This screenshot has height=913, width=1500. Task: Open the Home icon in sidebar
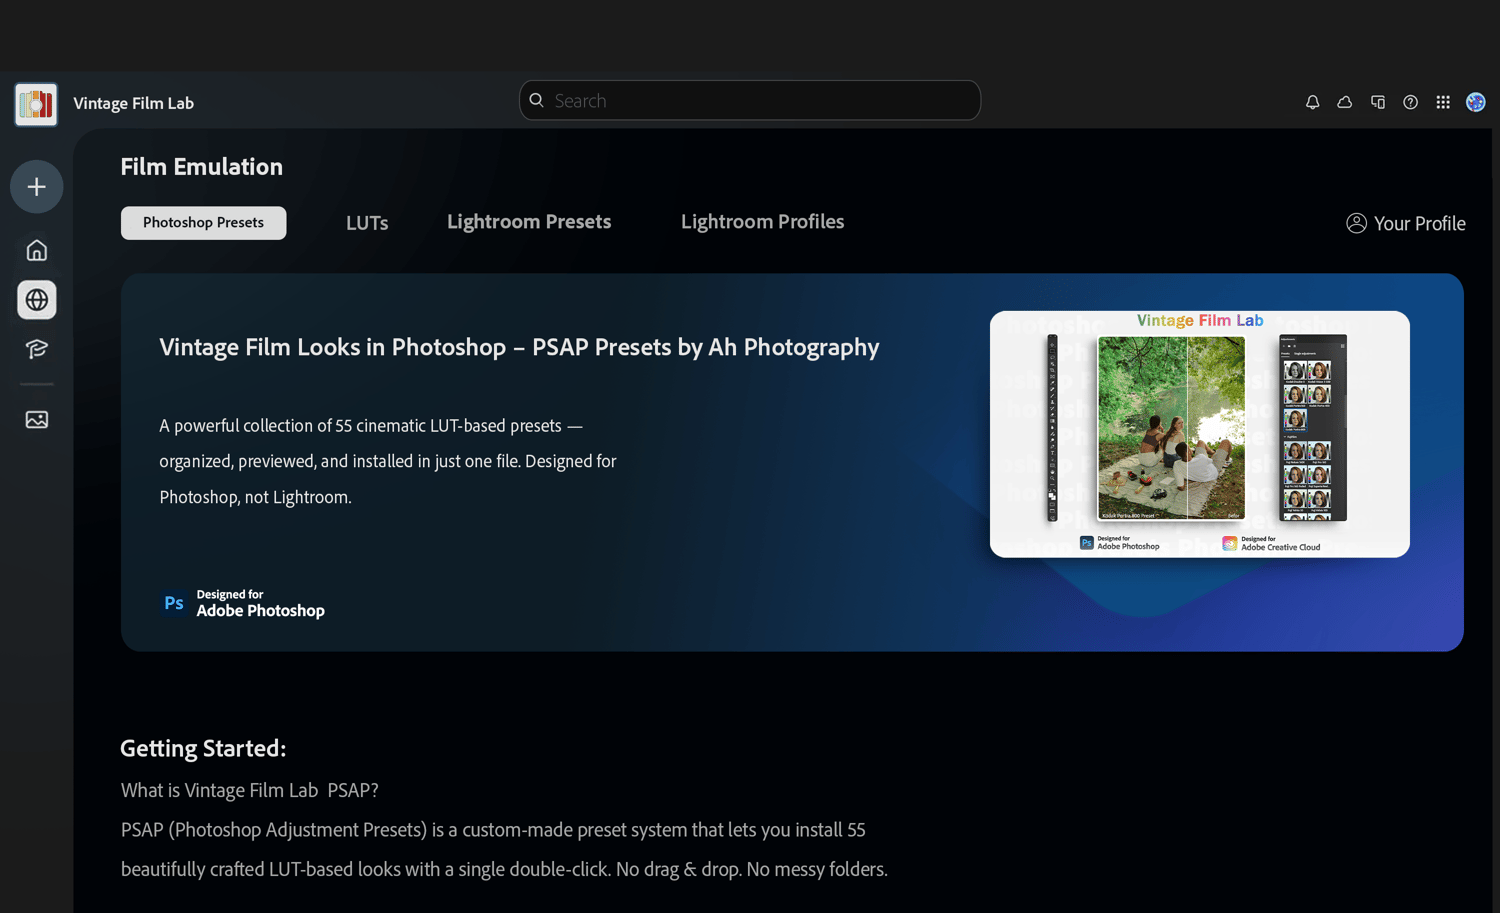tap(37, 250)
